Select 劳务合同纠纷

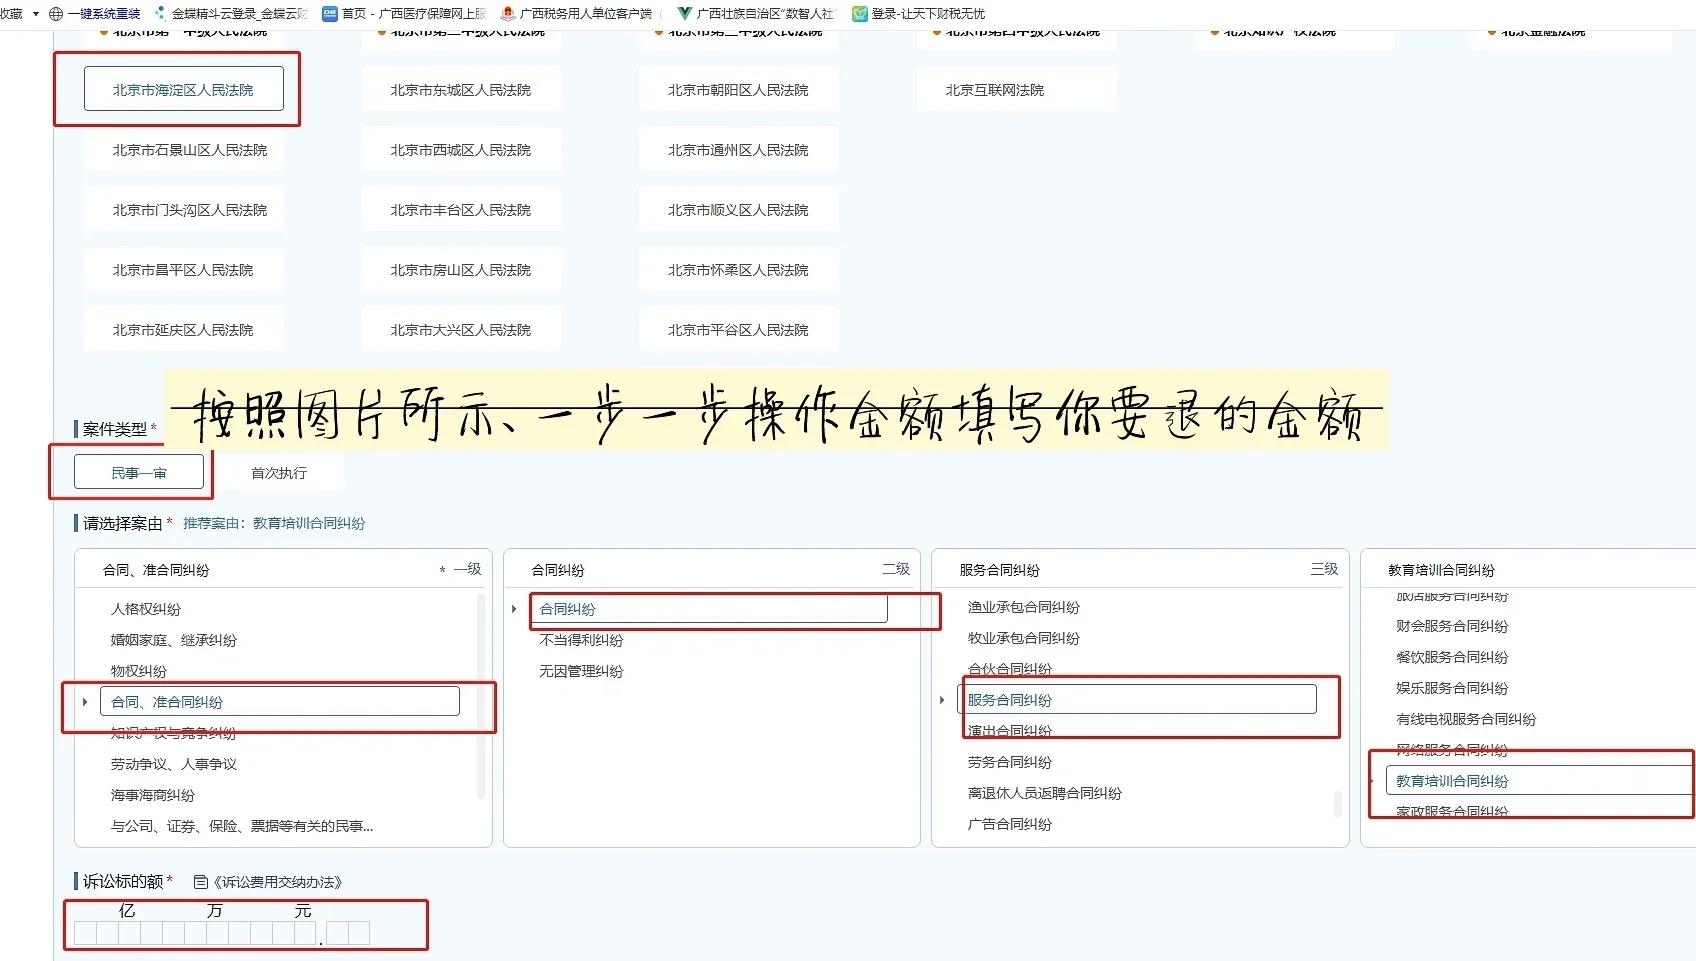pos(1010,762)
